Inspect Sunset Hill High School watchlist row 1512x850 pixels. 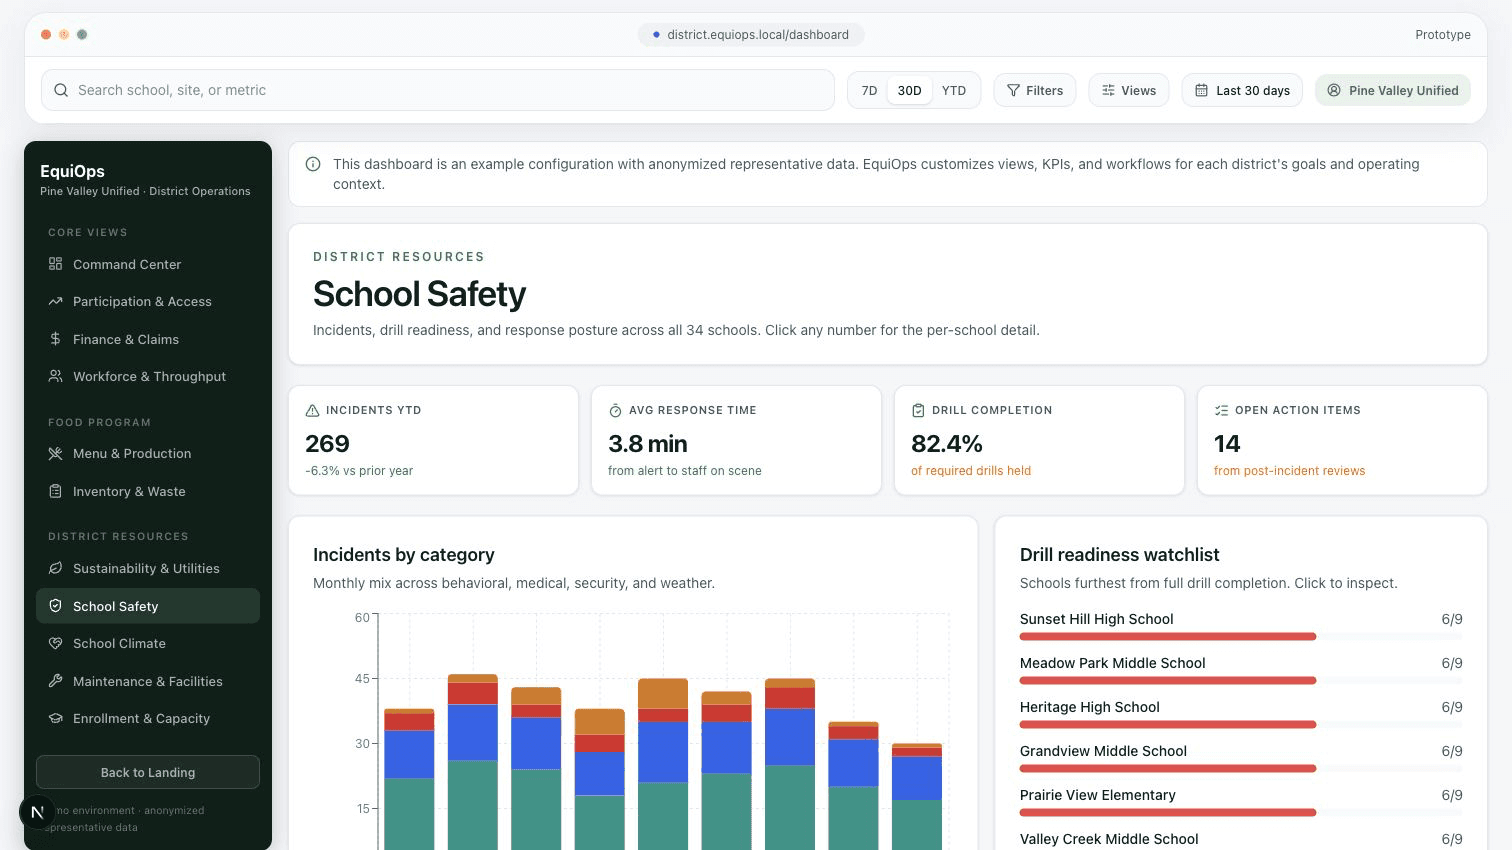[x=1241, y=625]
